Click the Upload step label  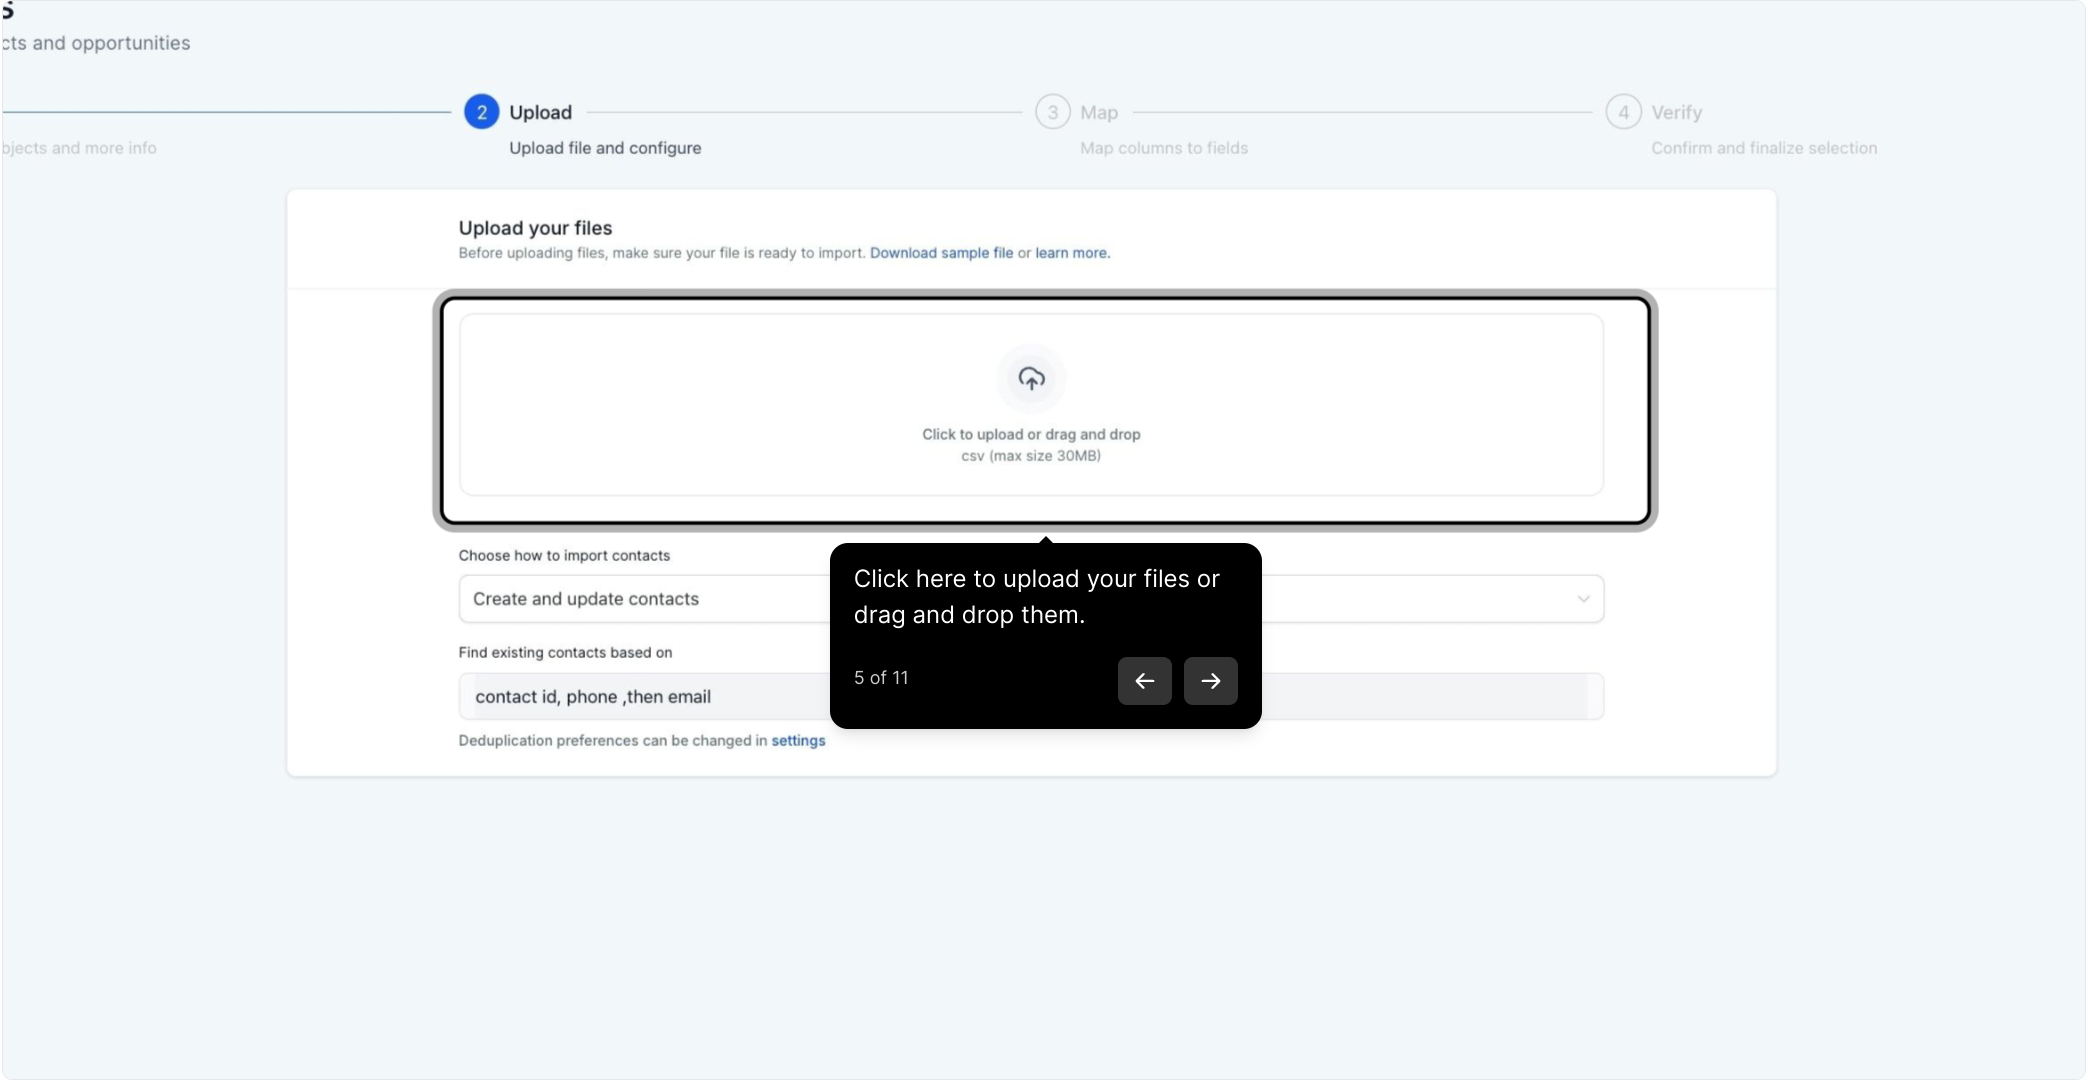540,112
